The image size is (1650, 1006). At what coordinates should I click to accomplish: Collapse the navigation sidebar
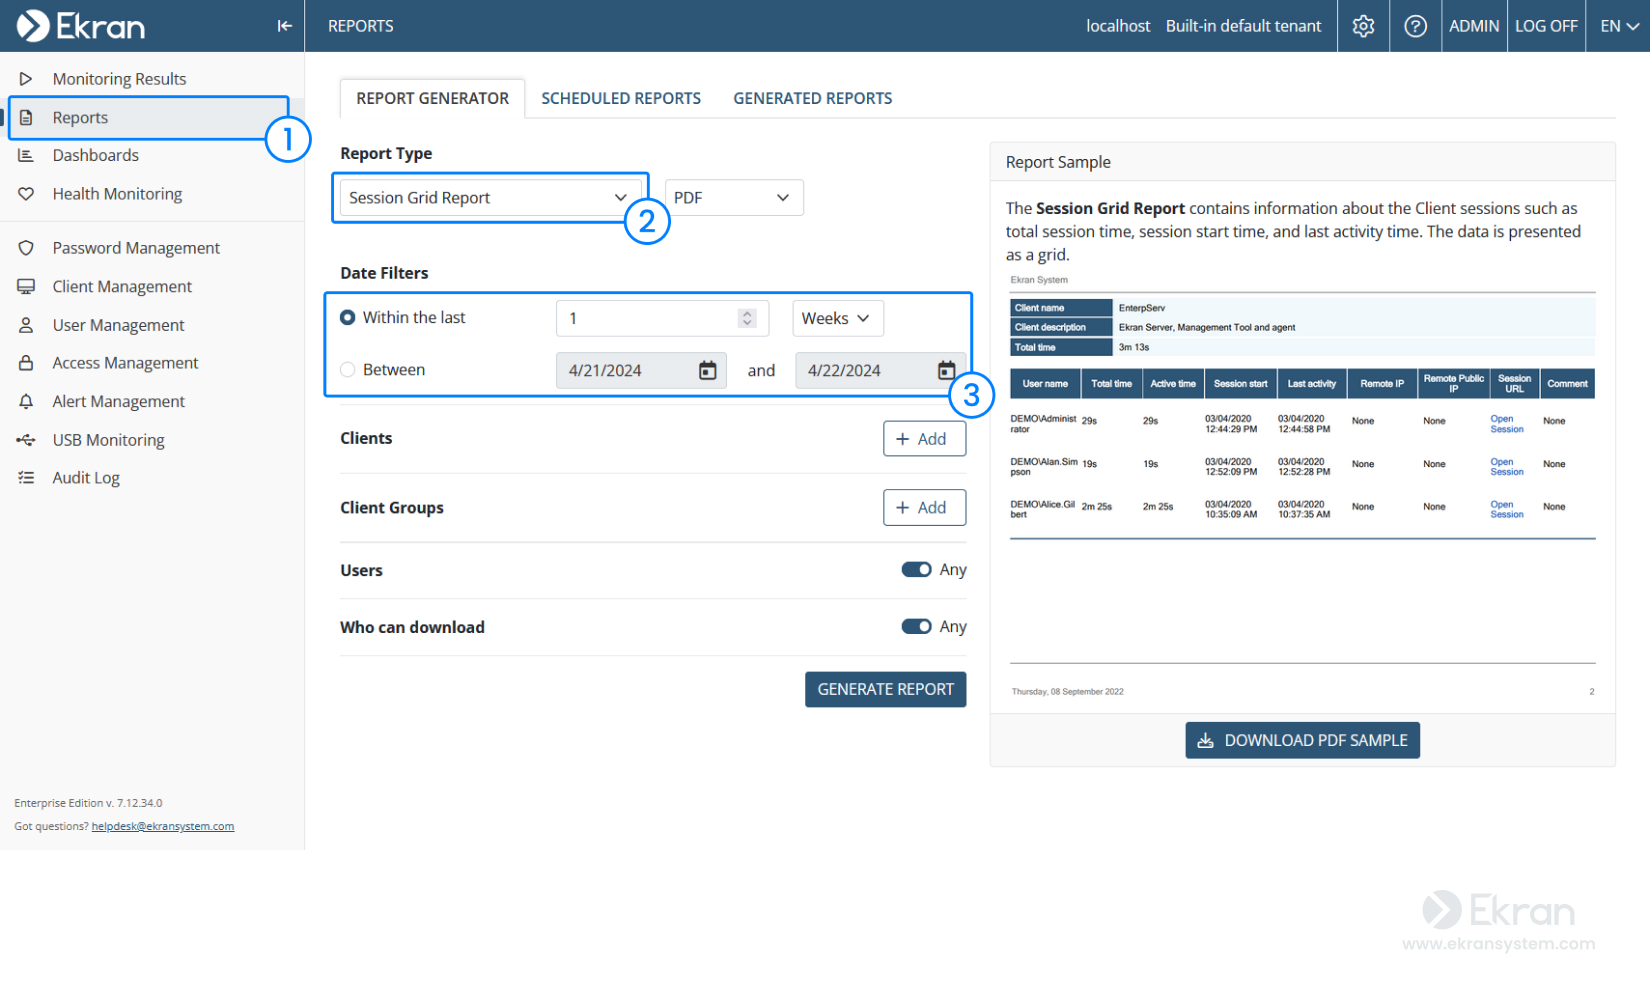(284, 26)
